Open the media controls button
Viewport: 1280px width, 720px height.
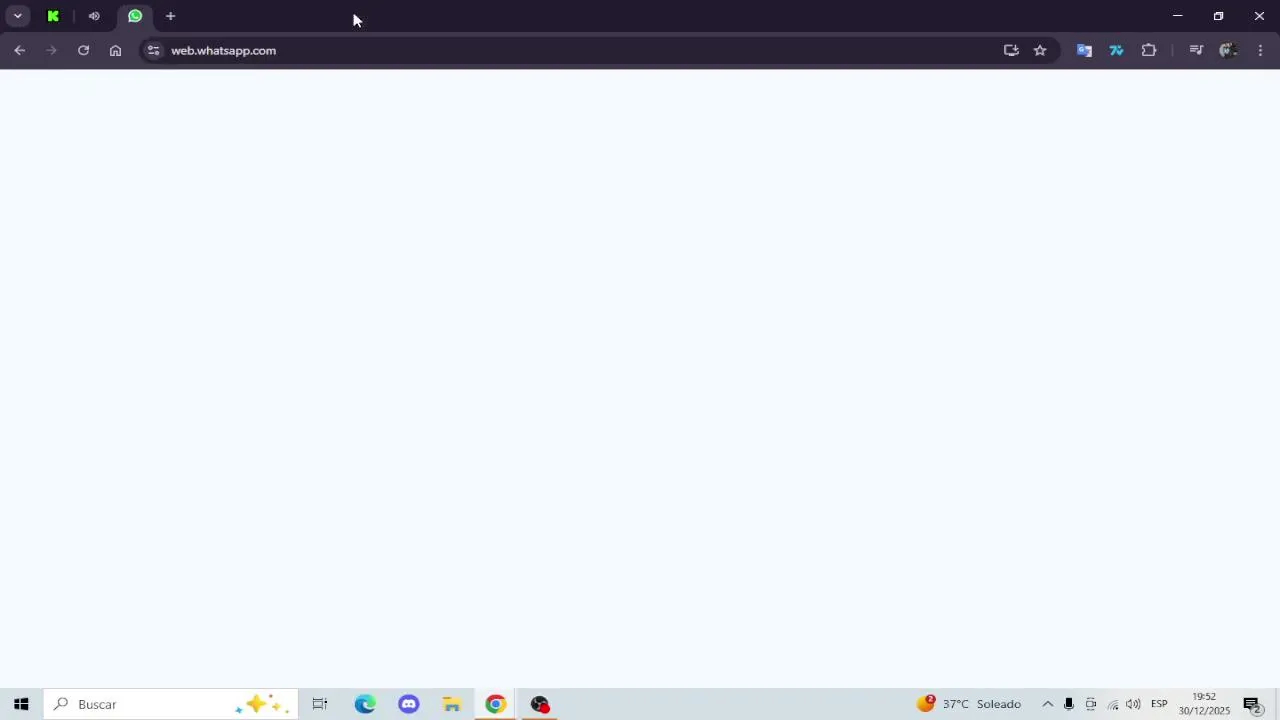[x=1196, y=50]
